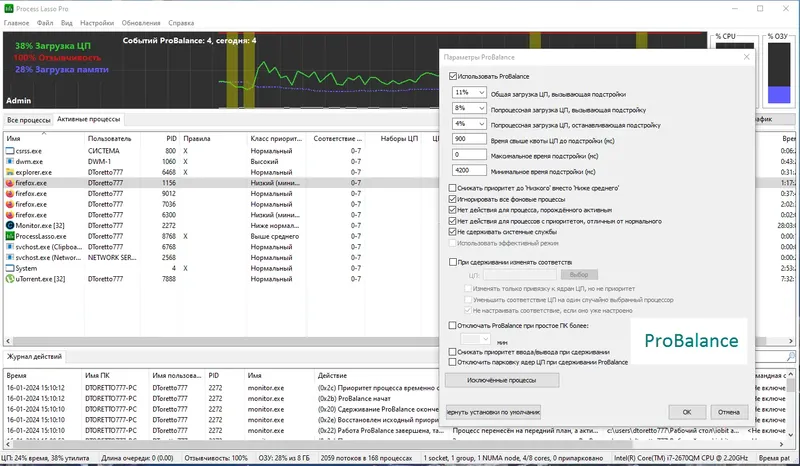Toggle no action for non-normal priority processes
This screenshot has height=466, width=800.
pyautogui.click(x=453, y=221)
